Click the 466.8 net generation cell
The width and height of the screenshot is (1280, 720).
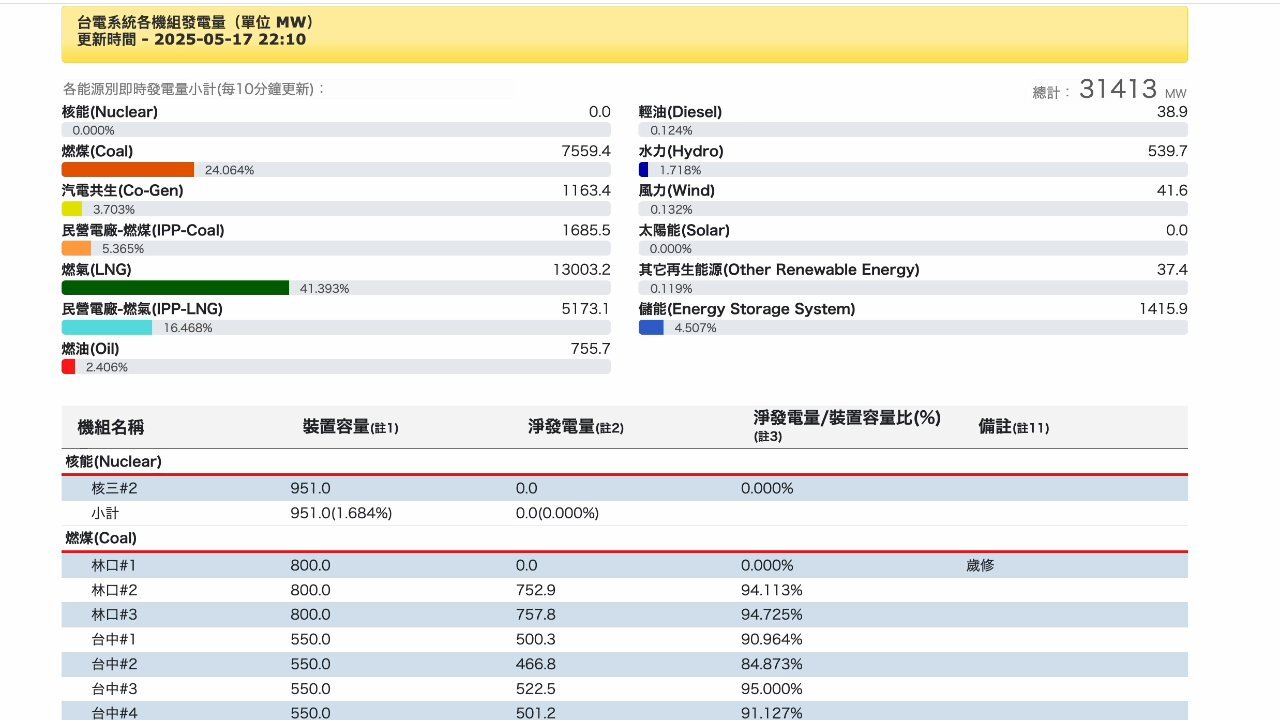(536, 664)
